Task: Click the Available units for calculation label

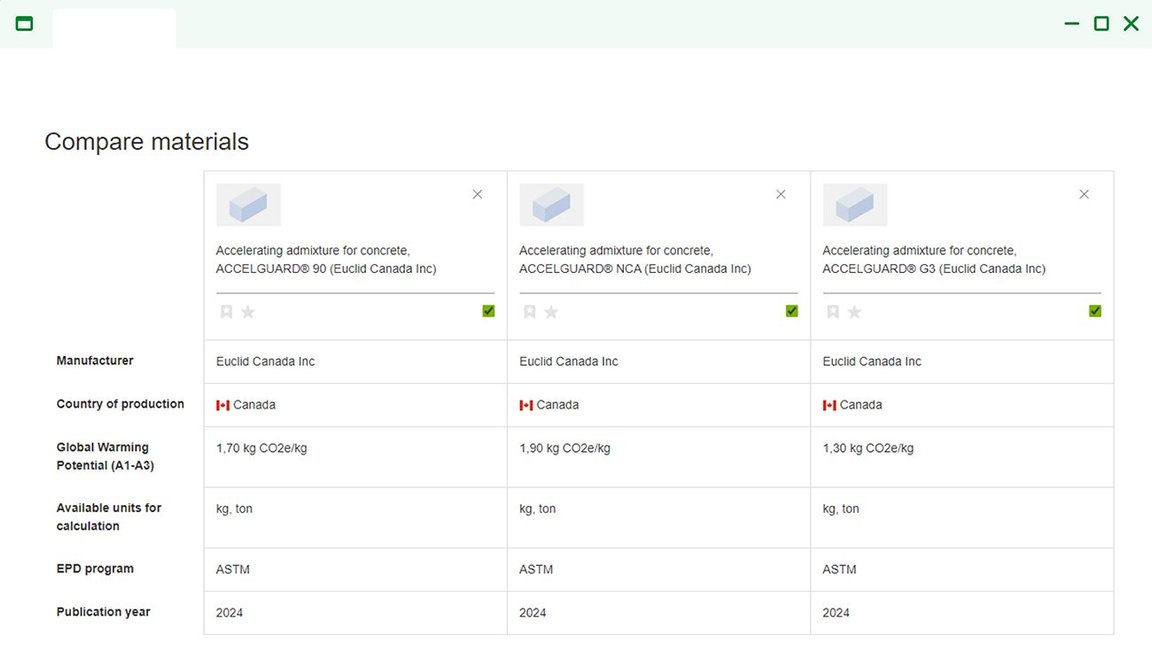Action: pos(109,517)
